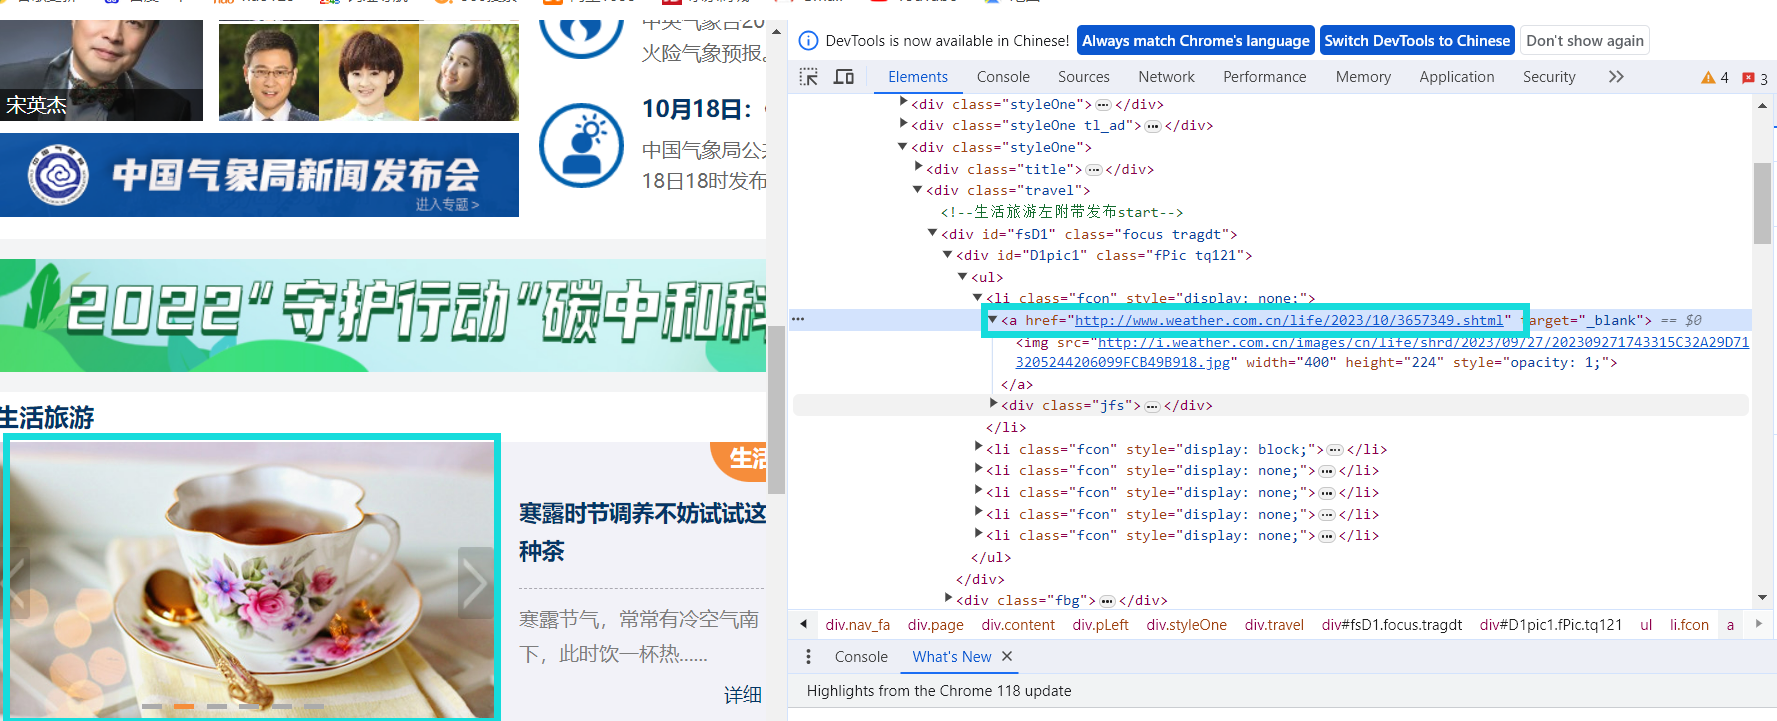This screenshot has width=1777, height=721.
Task: Open the drawer's three-dot menu beside Console
Action: coord(809,657)
